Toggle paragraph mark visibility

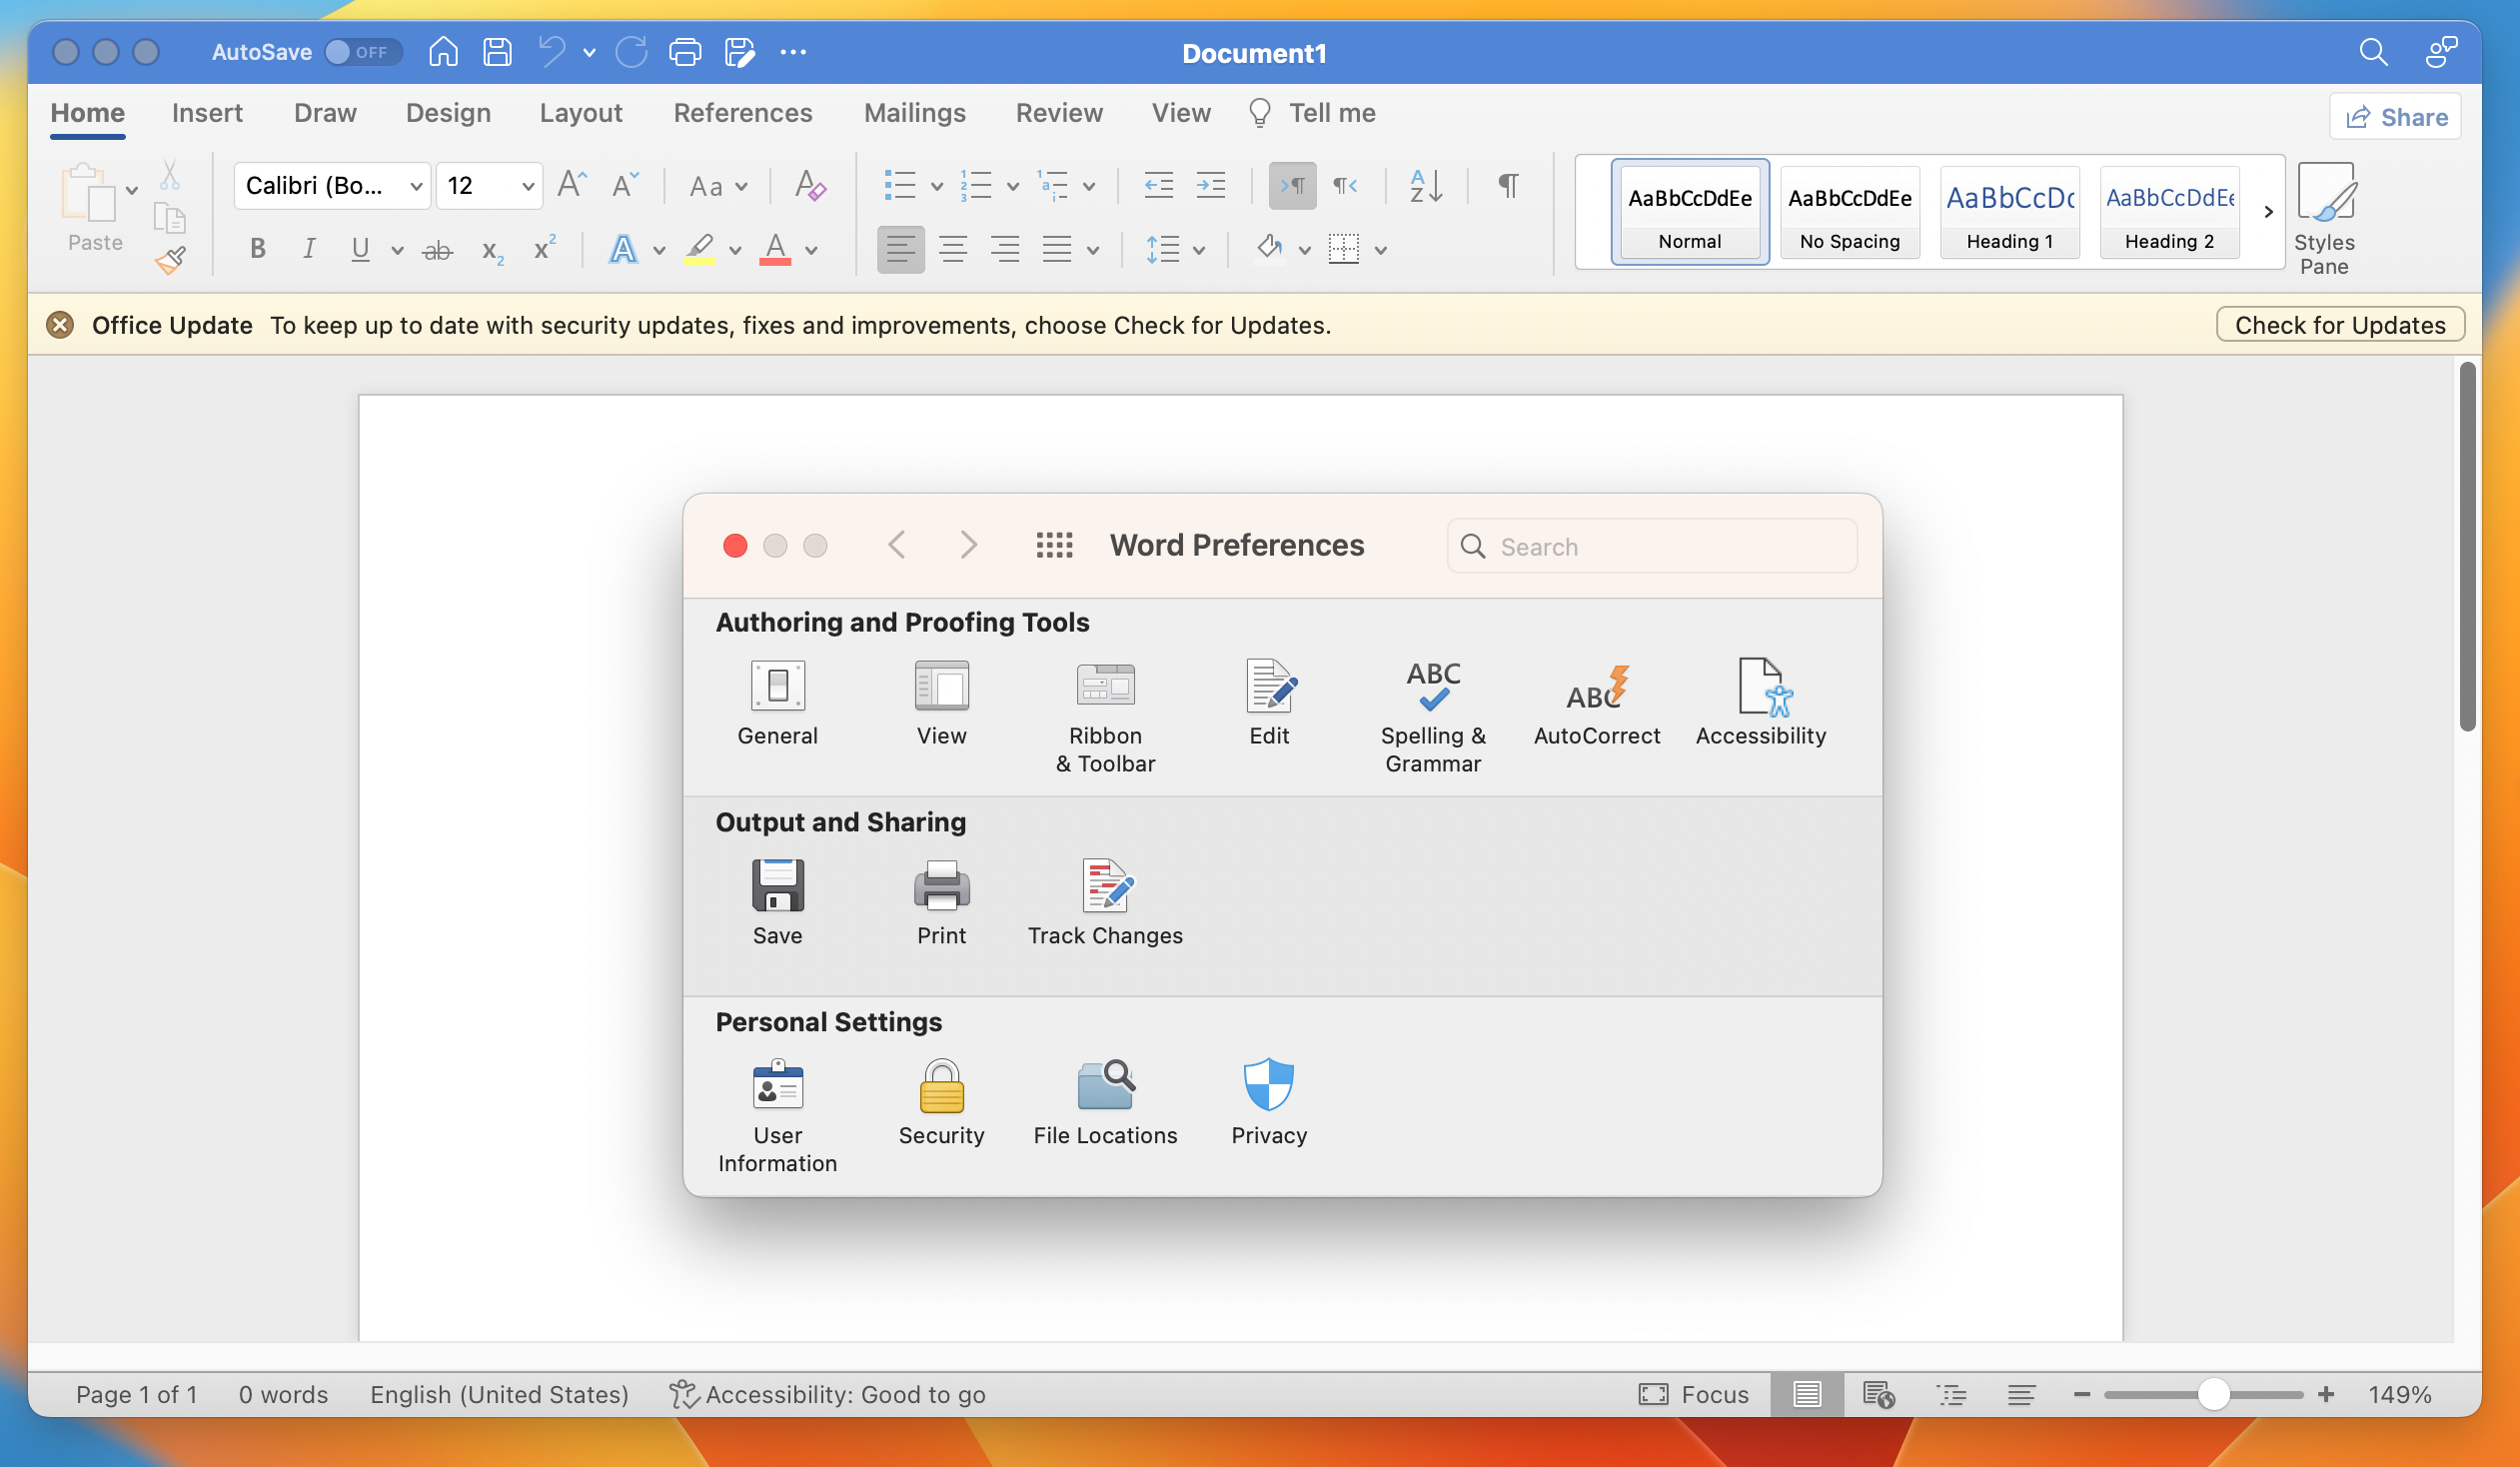[x=1506, y=185]
